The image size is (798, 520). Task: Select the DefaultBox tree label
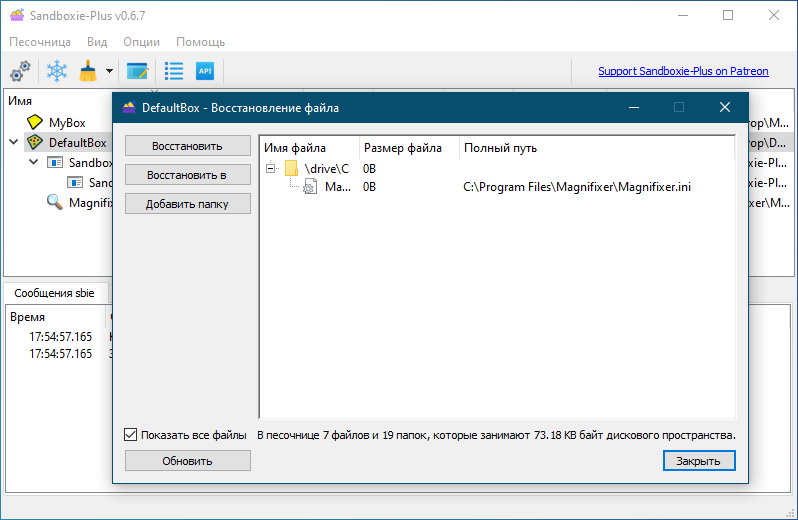(77, 142)
